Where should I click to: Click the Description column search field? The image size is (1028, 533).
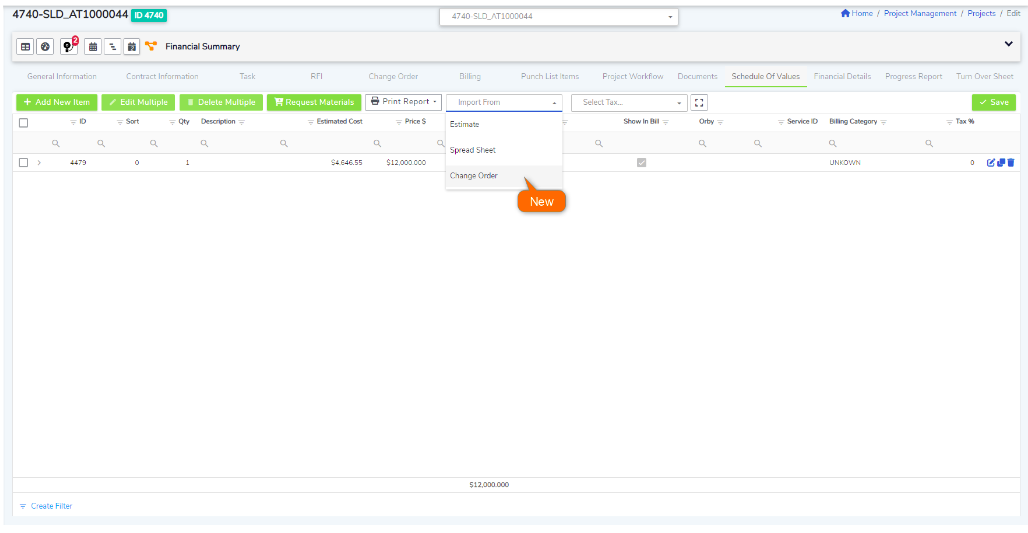click(x=236, y=143)
